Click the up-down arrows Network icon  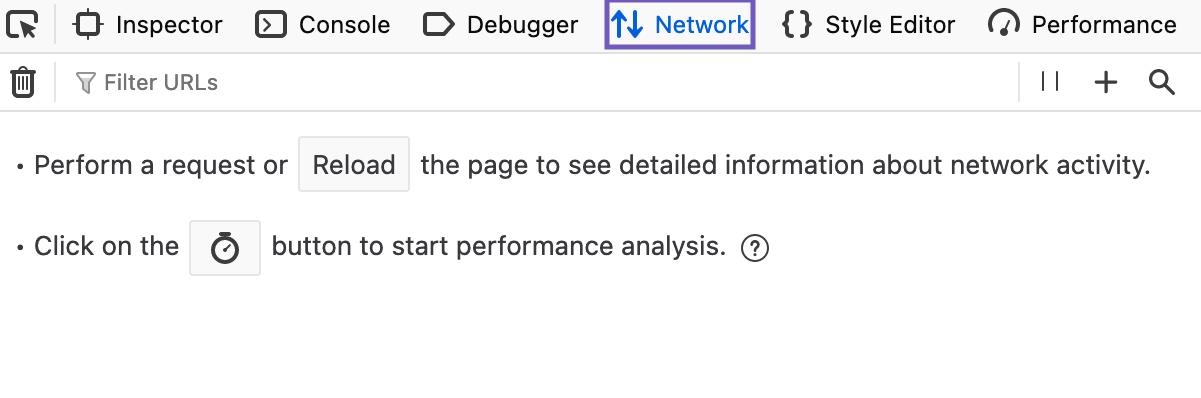[627, 25]
